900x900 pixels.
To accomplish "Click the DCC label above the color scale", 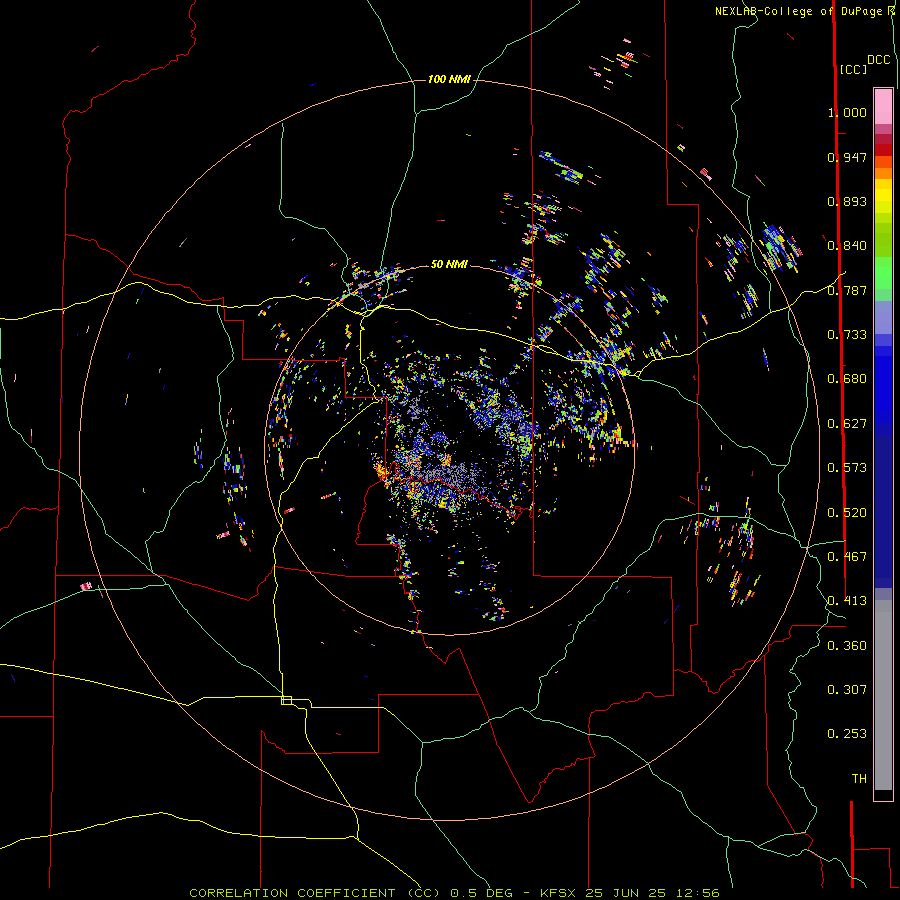I will coord(879,59).
